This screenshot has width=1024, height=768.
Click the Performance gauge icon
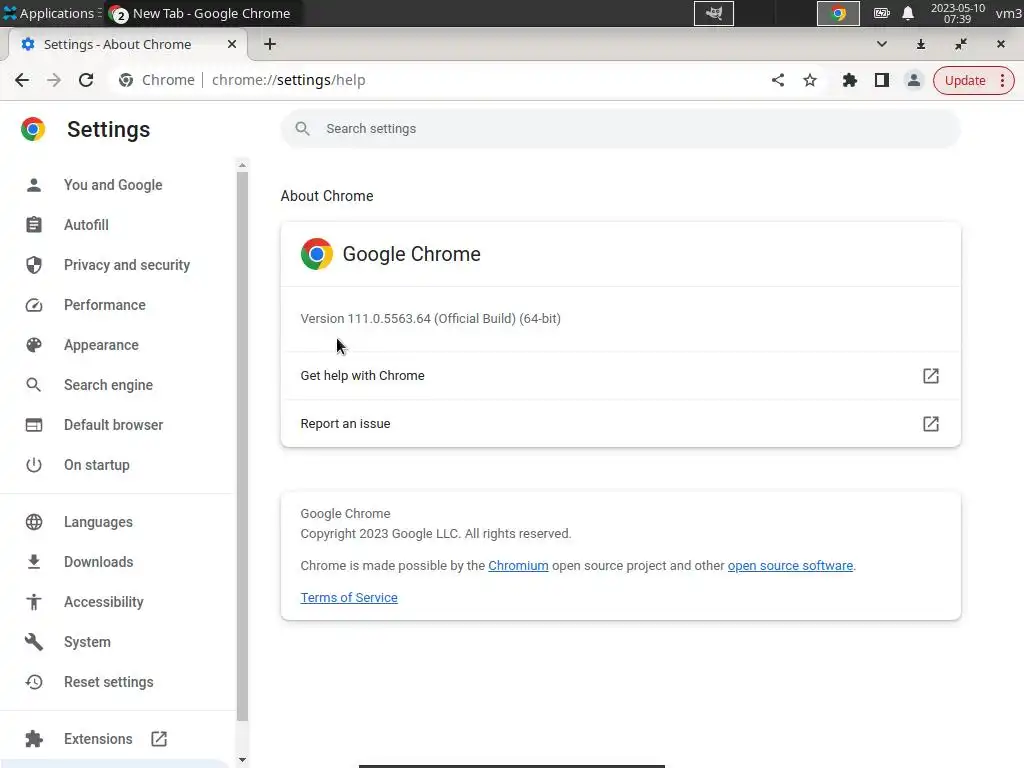34,305
